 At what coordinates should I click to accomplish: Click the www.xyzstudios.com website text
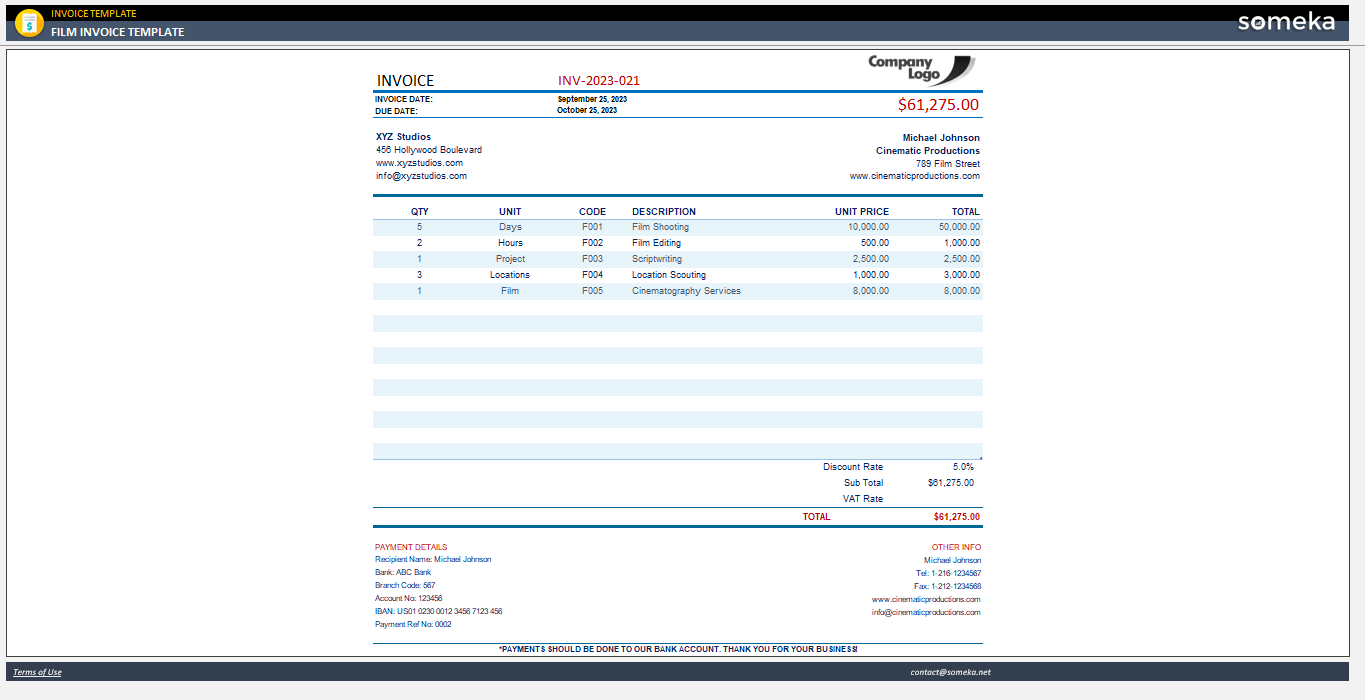[x=419, y=163]
